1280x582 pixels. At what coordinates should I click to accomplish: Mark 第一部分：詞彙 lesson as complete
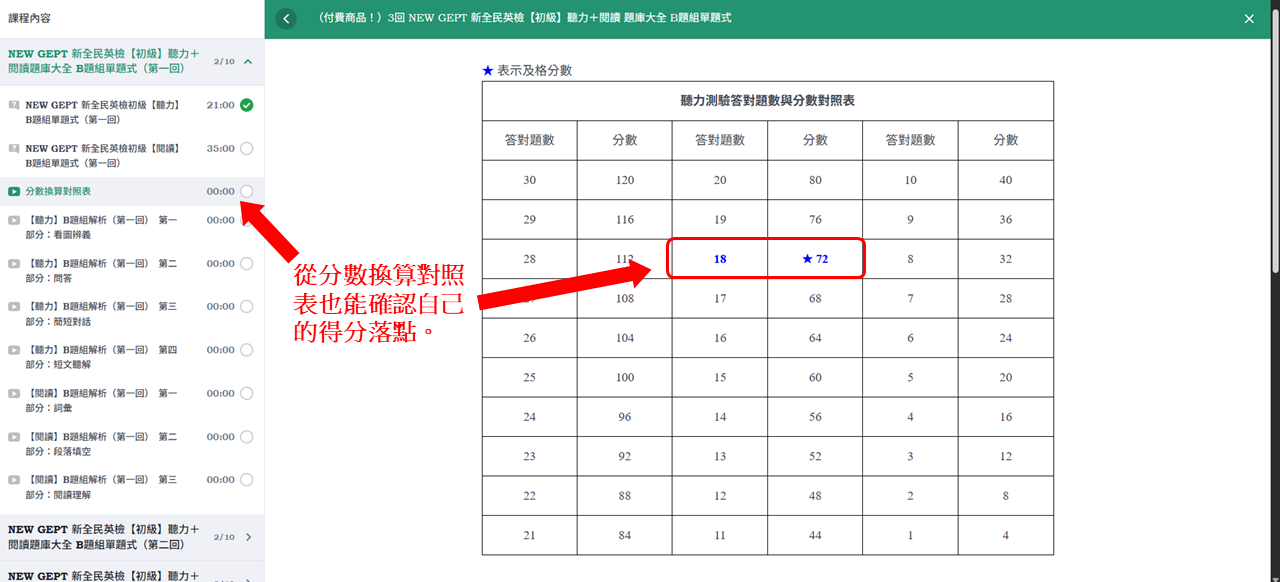pyautogui.click(x=246, y=394)
